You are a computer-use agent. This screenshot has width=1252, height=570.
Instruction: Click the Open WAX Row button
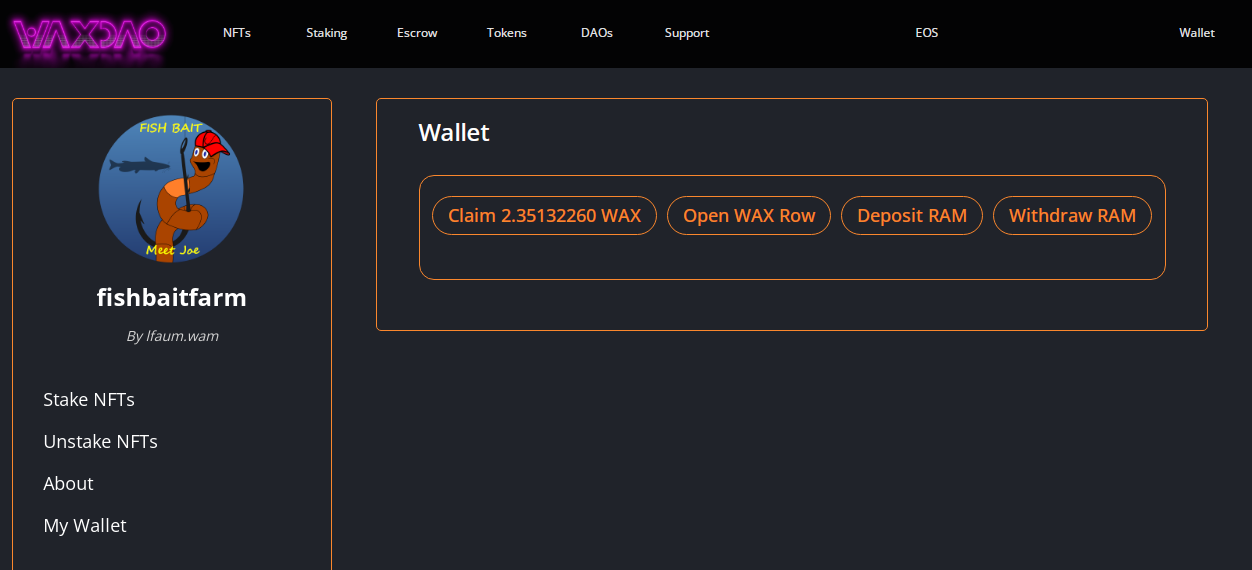(x=749, y=216)
